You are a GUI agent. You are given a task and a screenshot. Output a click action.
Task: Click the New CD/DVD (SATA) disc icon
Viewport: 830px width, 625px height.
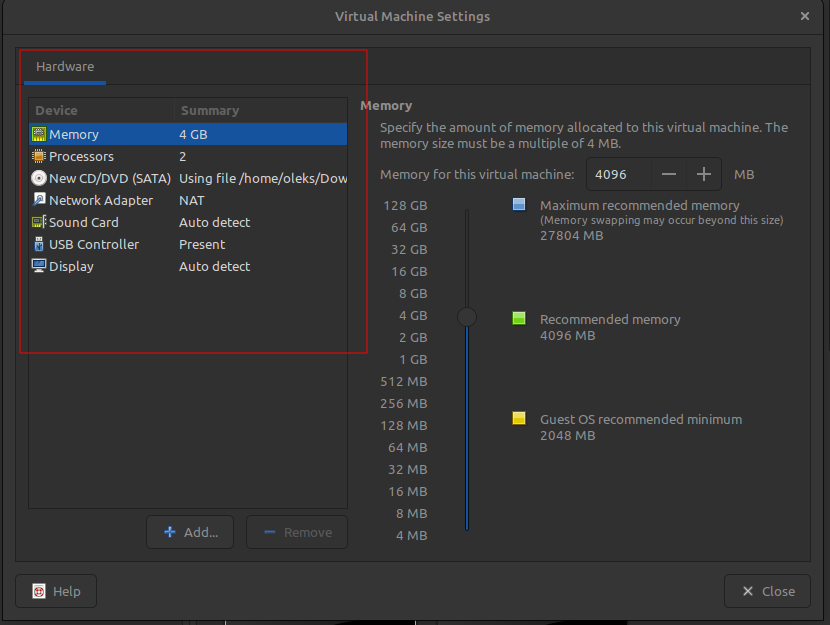tap(39, 178)
